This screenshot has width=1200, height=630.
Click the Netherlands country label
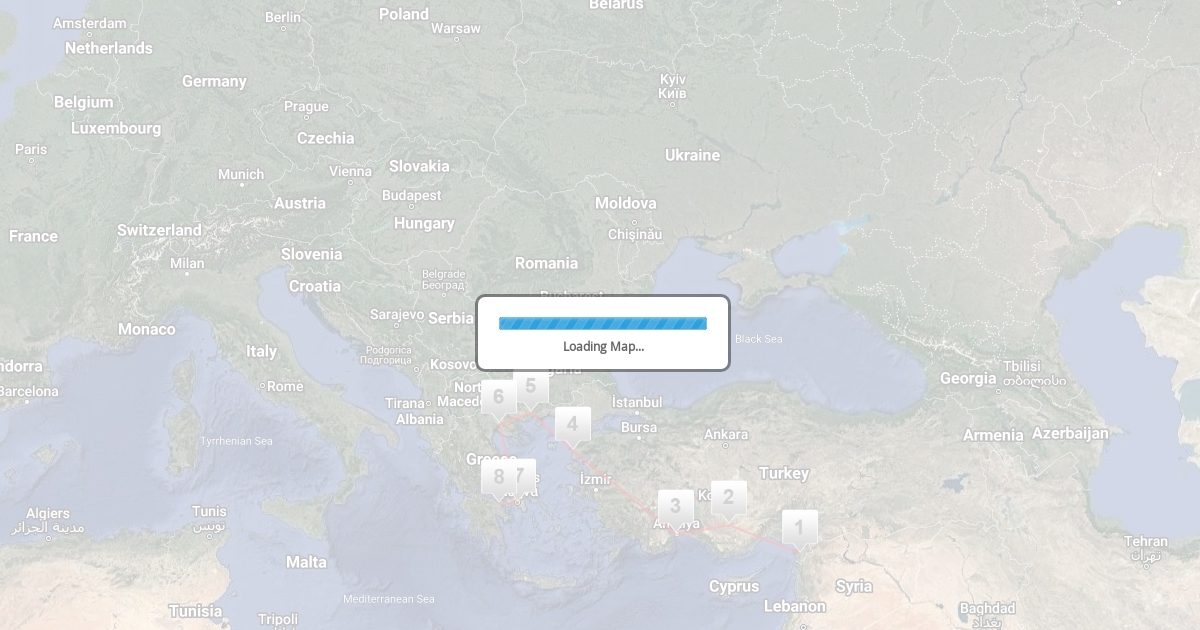(109, 48)
